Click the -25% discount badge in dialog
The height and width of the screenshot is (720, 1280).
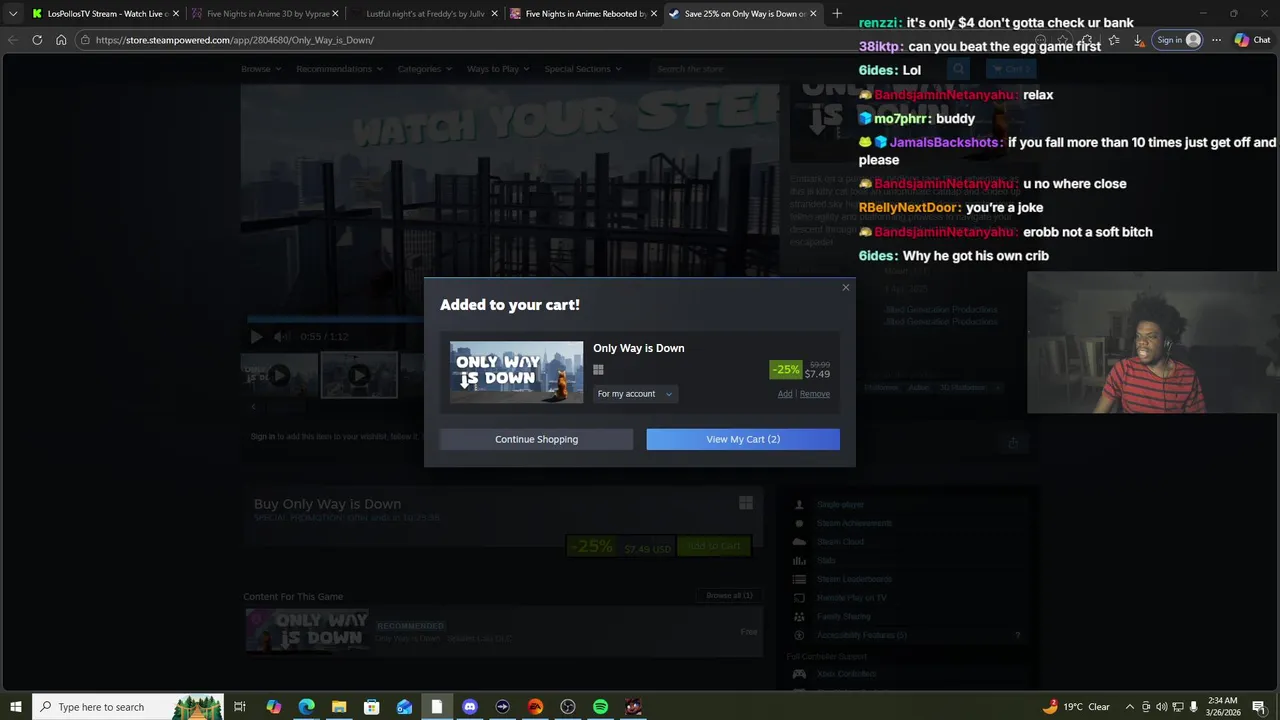[x=786, y=370]
